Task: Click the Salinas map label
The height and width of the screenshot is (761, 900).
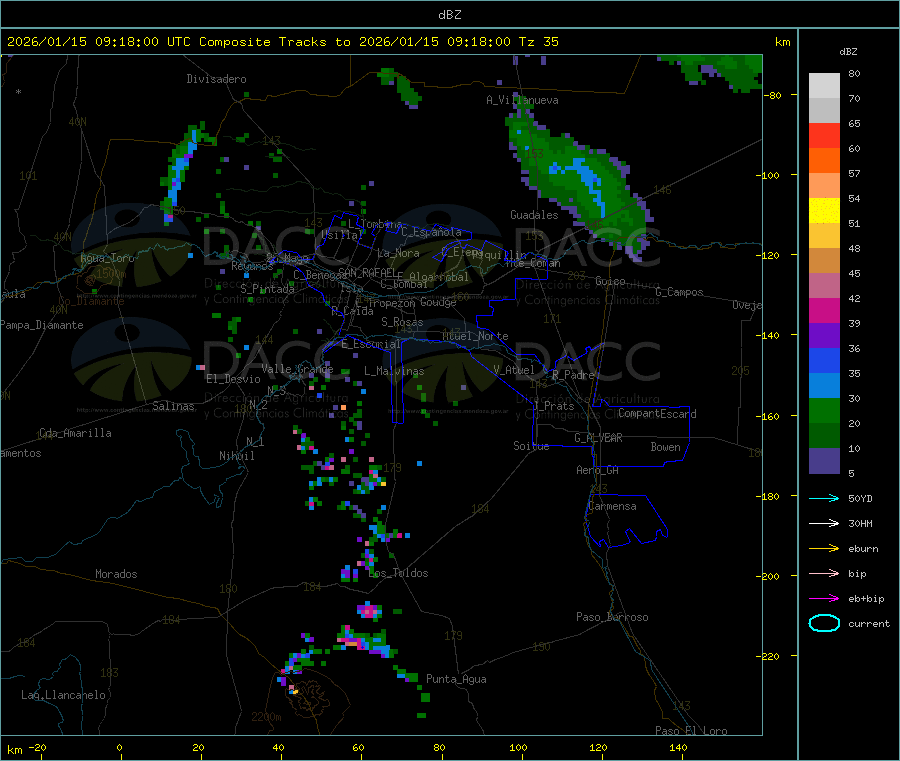Action: click(173, 406)
